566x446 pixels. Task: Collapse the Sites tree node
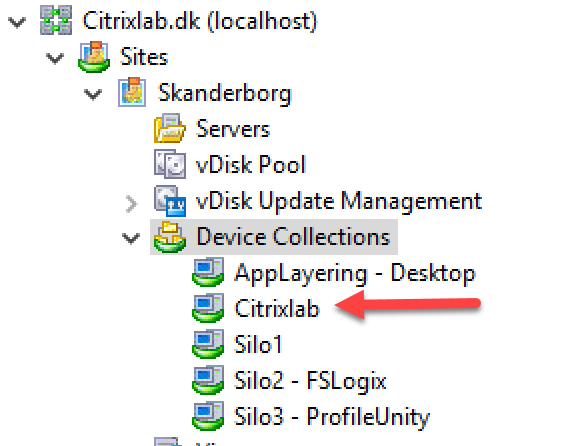(55, 58)
